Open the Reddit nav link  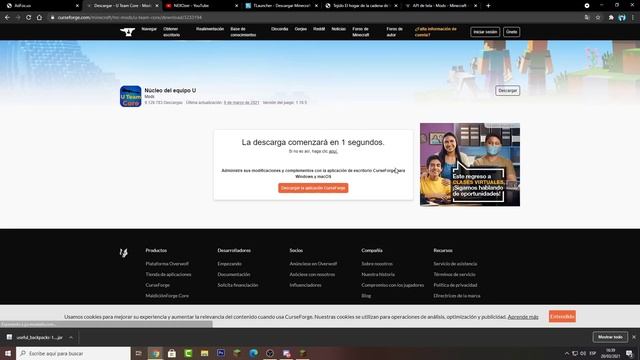pyautogui.click(x=319, y=29)
